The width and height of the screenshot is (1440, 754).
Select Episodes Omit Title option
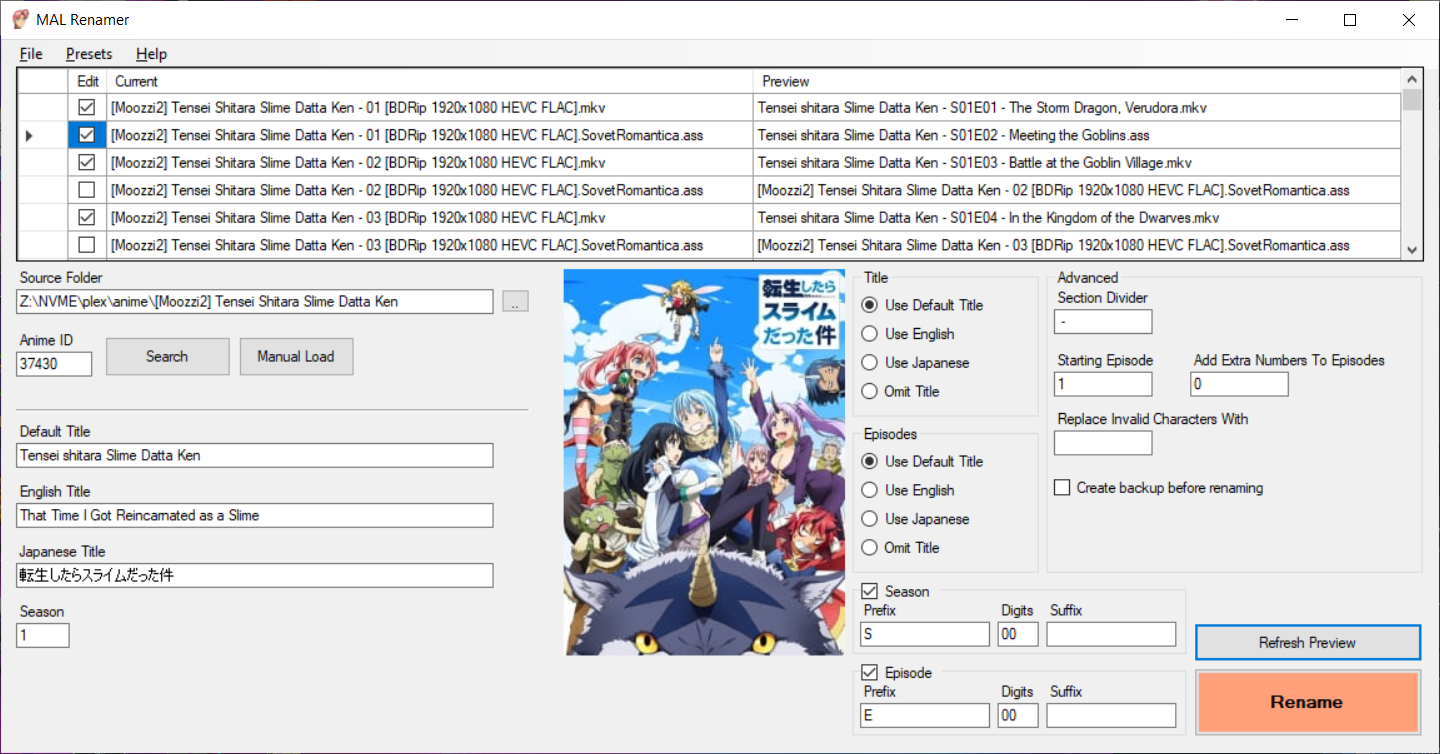click(x=900, y=547)
